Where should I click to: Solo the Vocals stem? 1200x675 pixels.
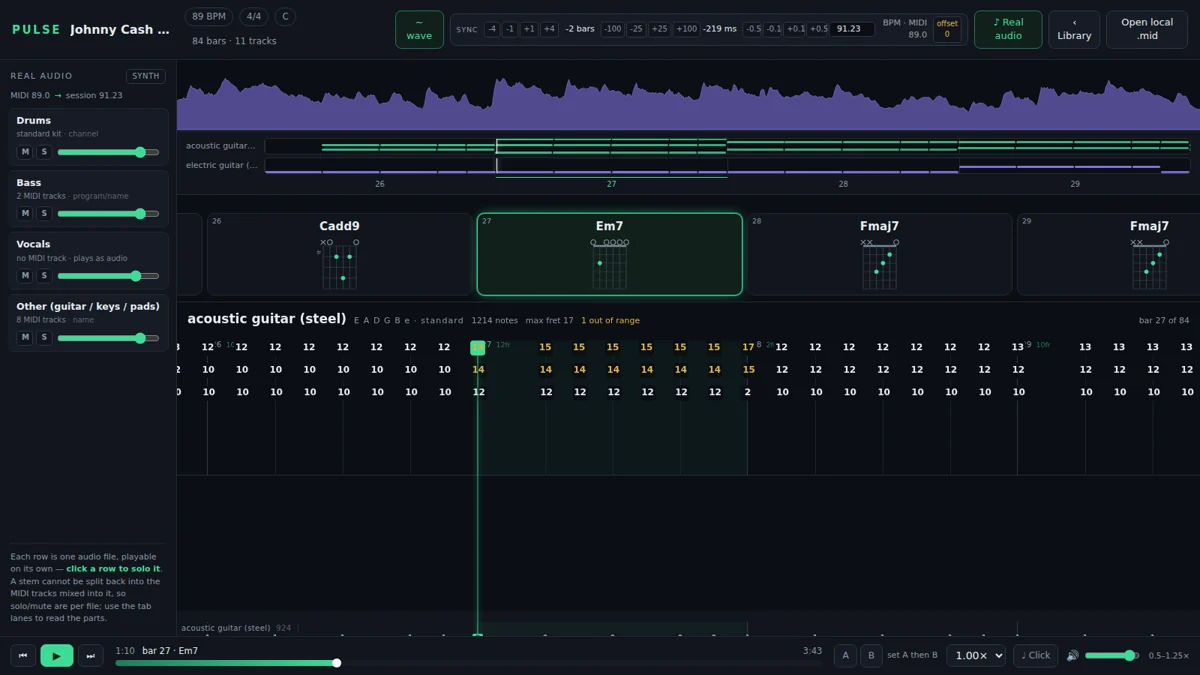coord(44,276)
